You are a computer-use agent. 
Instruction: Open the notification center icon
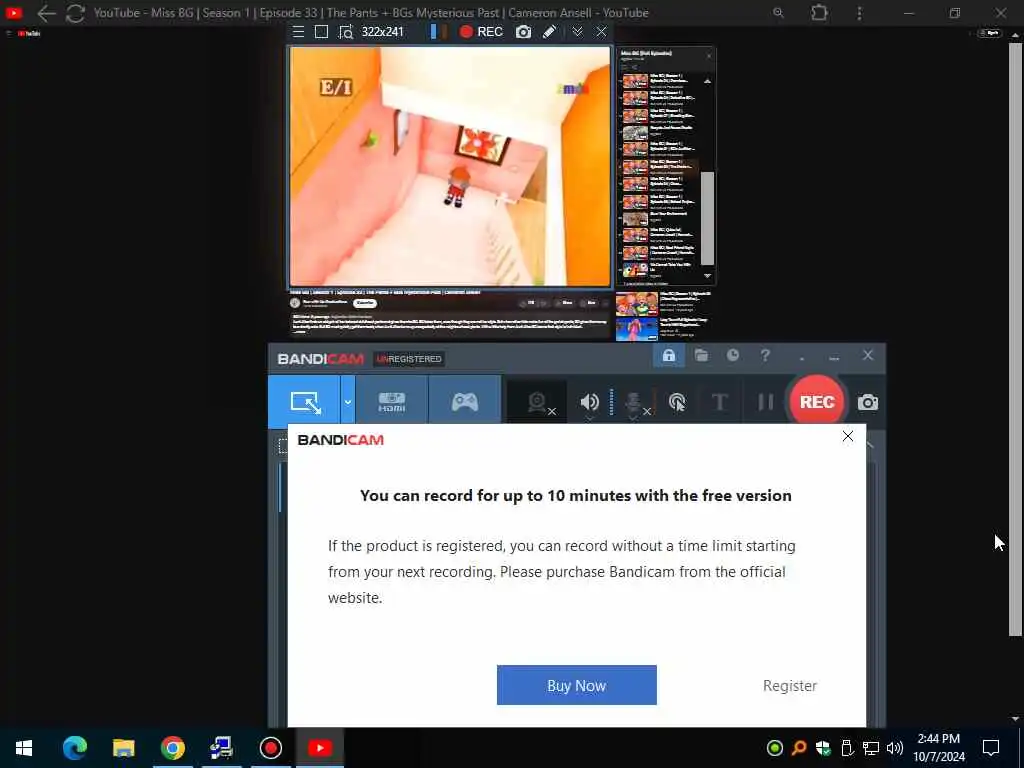(x=991, y=748)
